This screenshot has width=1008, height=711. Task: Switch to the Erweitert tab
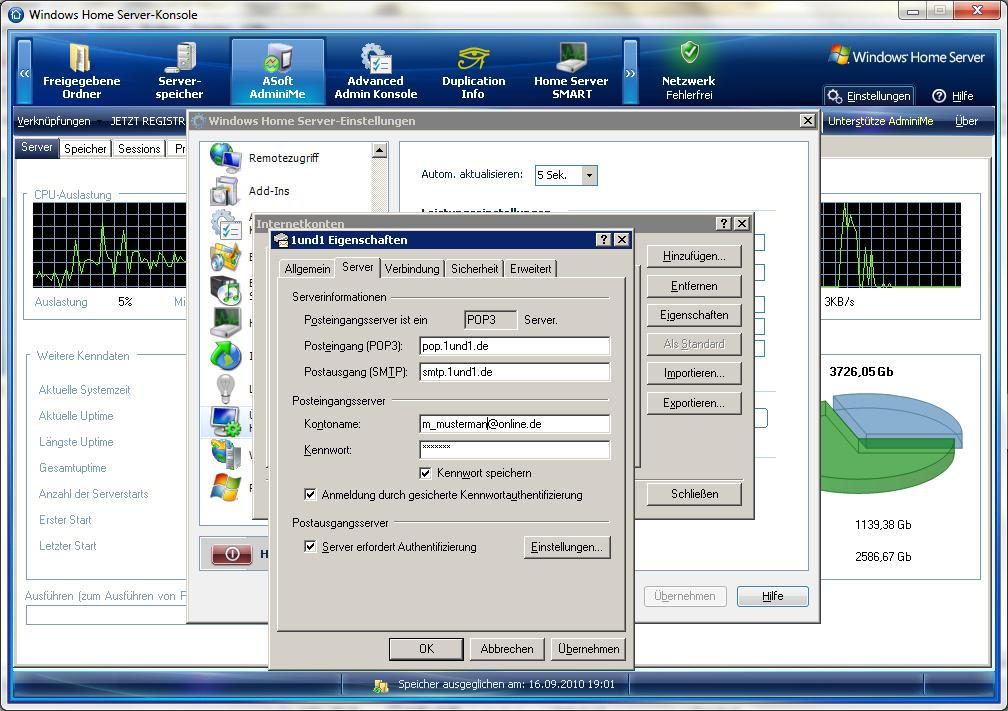(530, 269)
